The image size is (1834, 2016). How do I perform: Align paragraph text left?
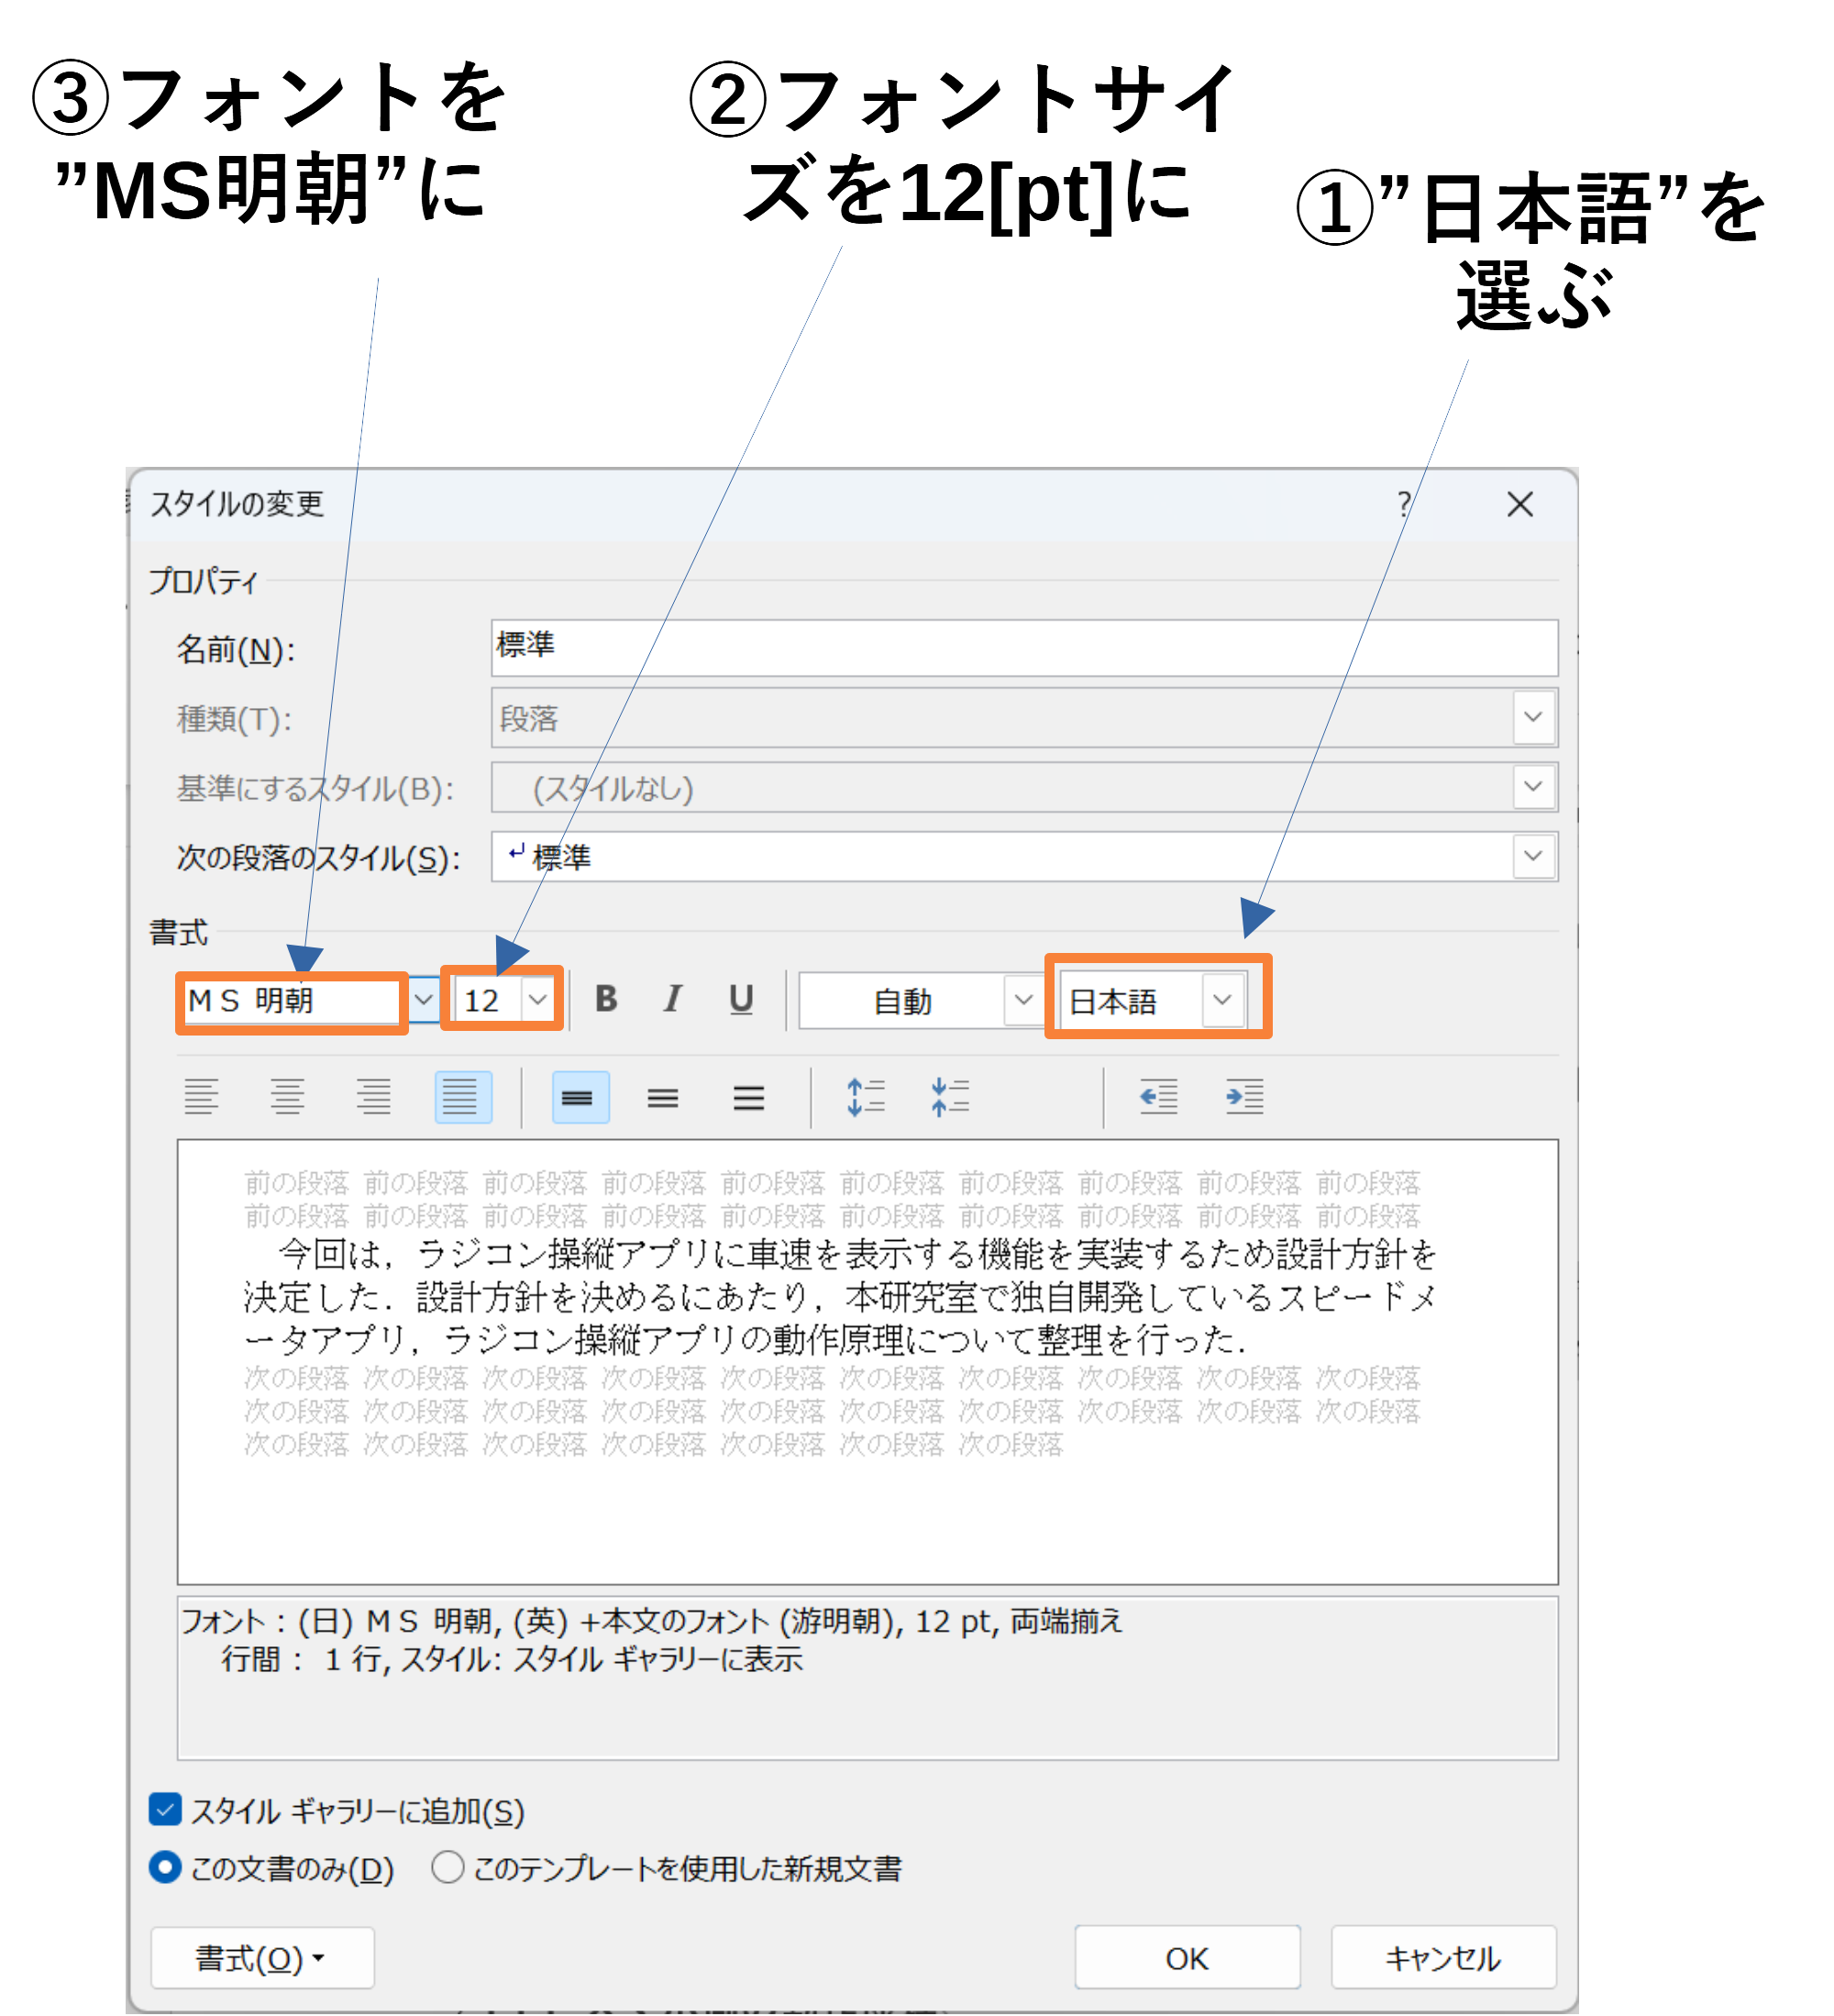tap(201, 1097)
